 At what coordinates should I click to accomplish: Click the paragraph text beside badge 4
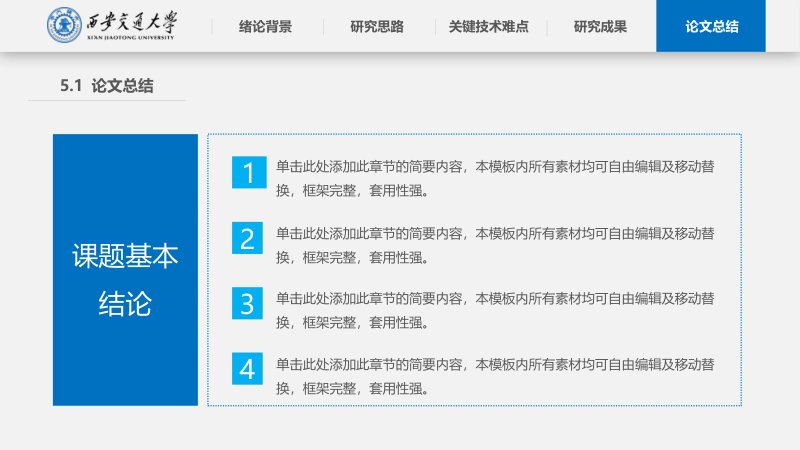click(x=495, y=377)
